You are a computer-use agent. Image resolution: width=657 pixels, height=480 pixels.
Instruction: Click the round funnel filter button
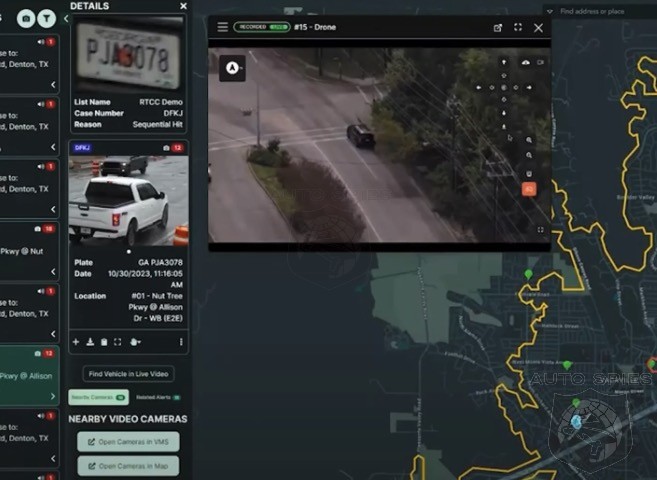point(47,19)
